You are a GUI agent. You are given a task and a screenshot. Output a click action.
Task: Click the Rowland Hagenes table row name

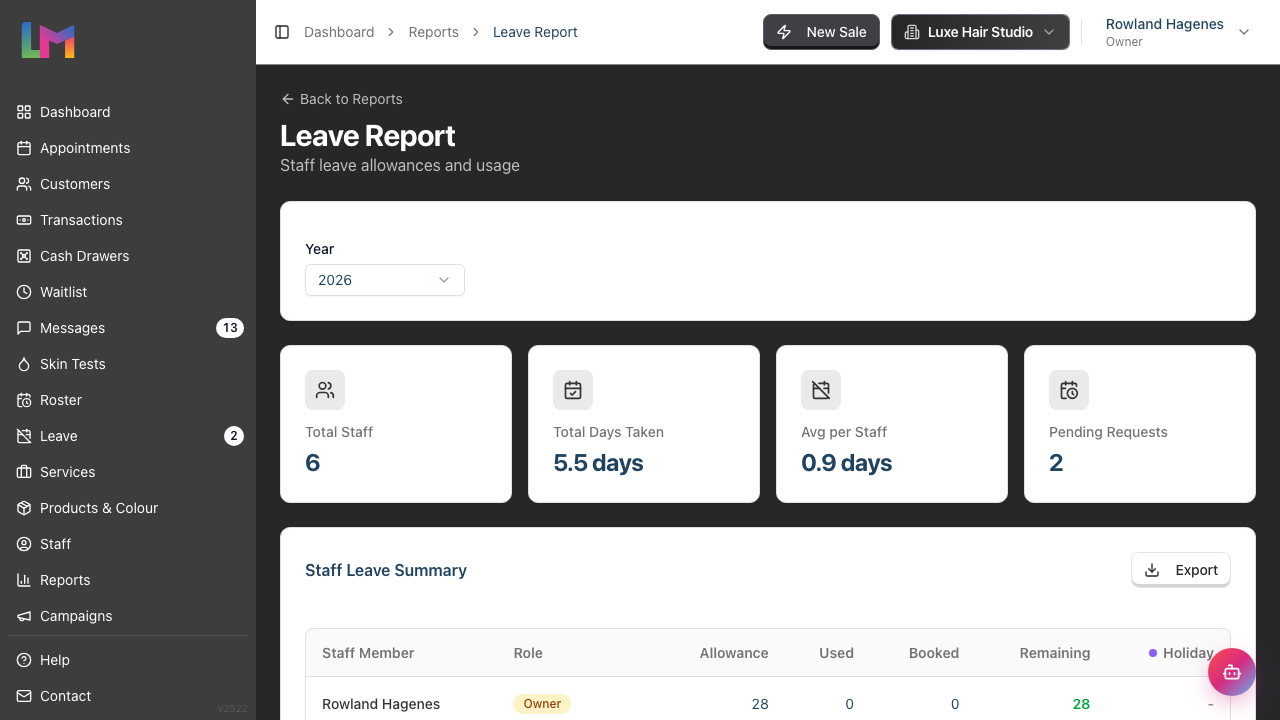click(x=381, y=704)
